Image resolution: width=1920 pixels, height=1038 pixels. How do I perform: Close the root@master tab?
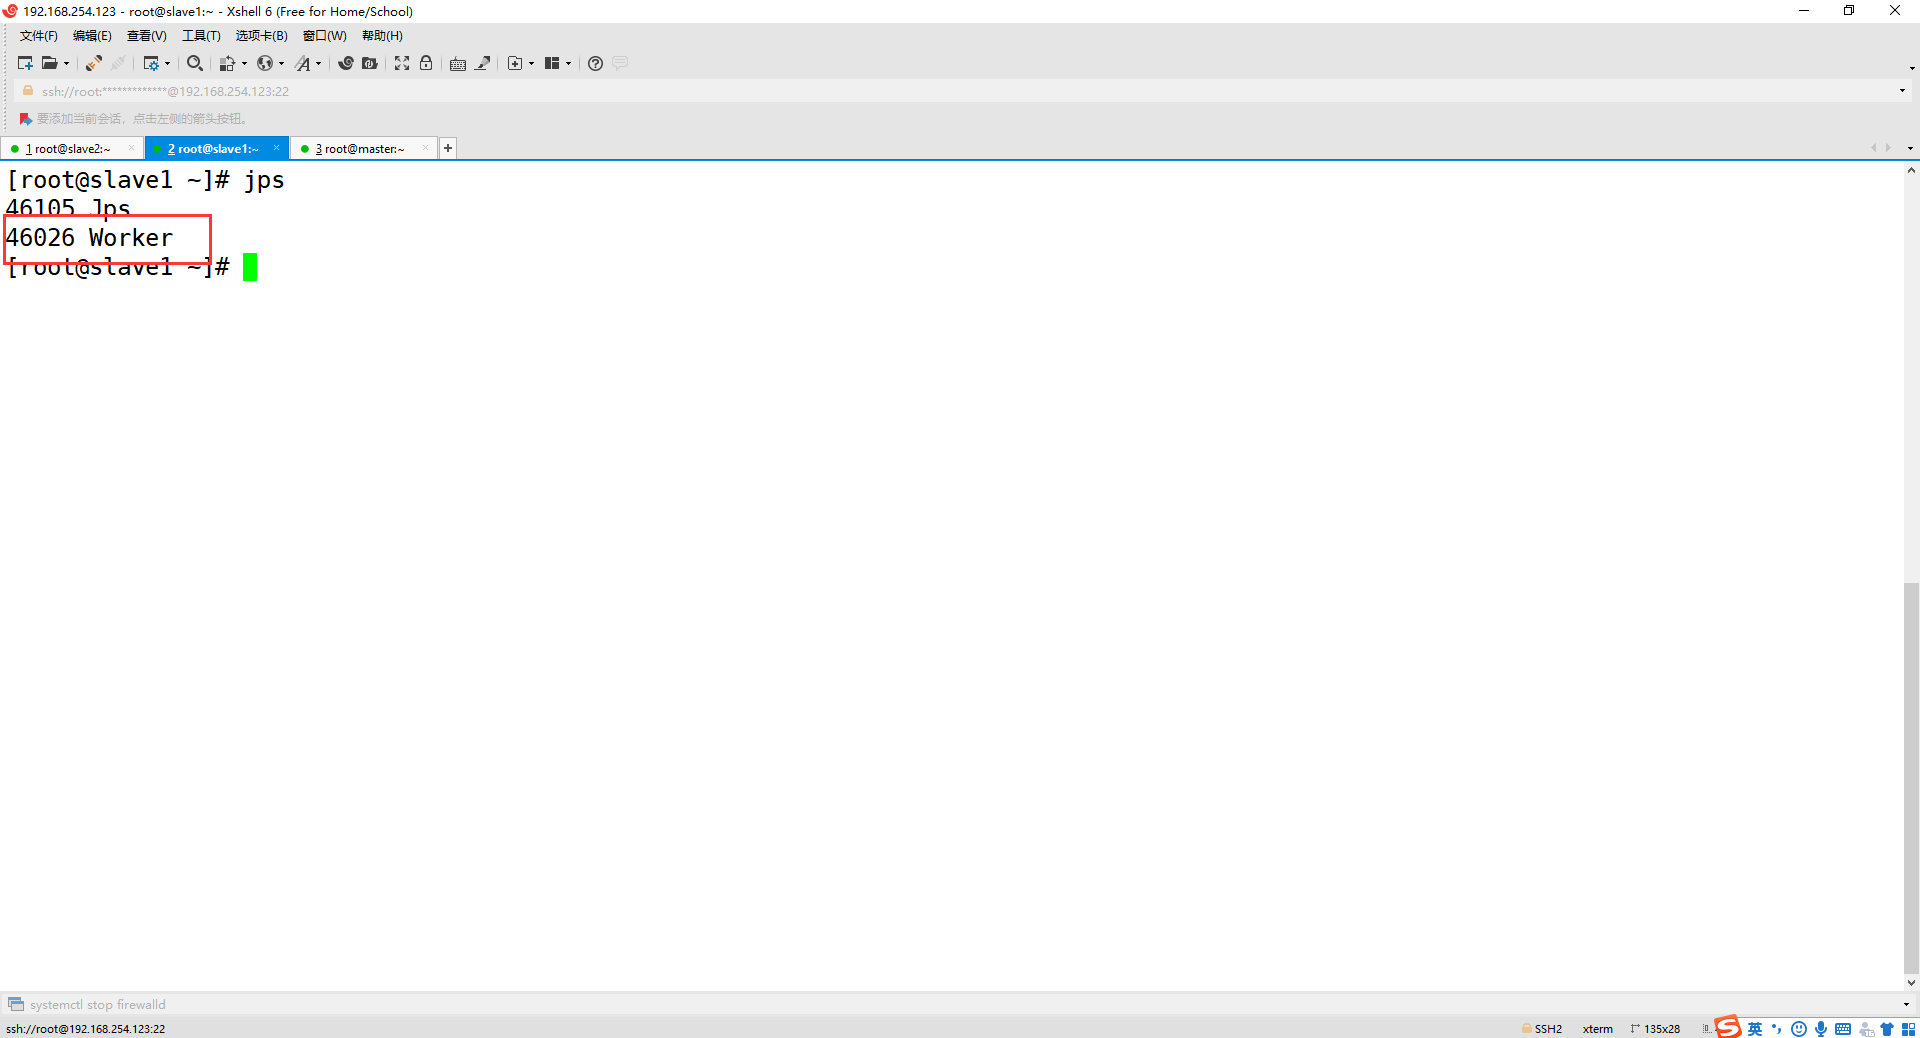click(x=425, y=148)
